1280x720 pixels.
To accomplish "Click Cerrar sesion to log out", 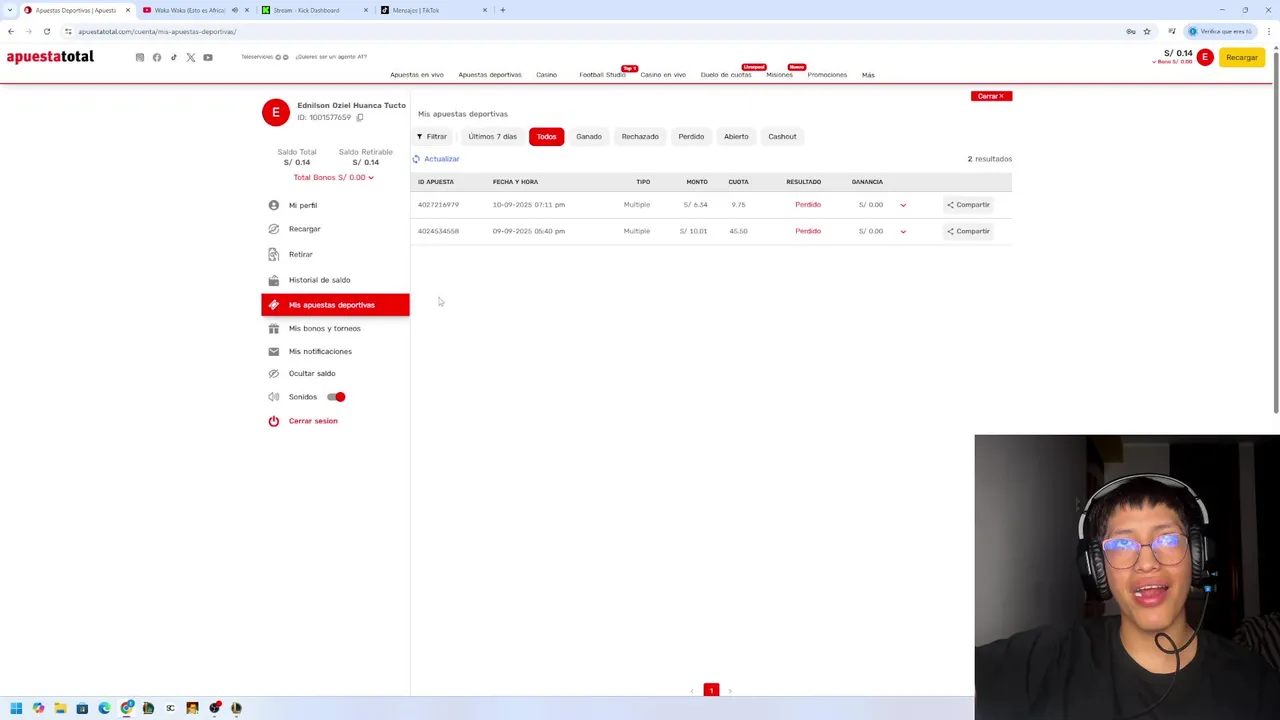I will 313,421.
